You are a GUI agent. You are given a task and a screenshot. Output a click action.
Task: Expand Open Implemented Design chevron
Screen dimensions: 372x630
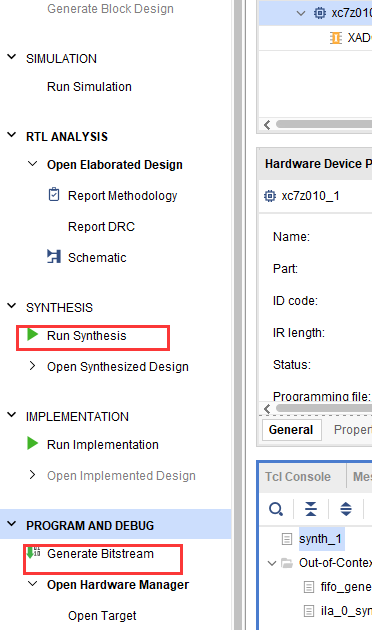point(33,475)
